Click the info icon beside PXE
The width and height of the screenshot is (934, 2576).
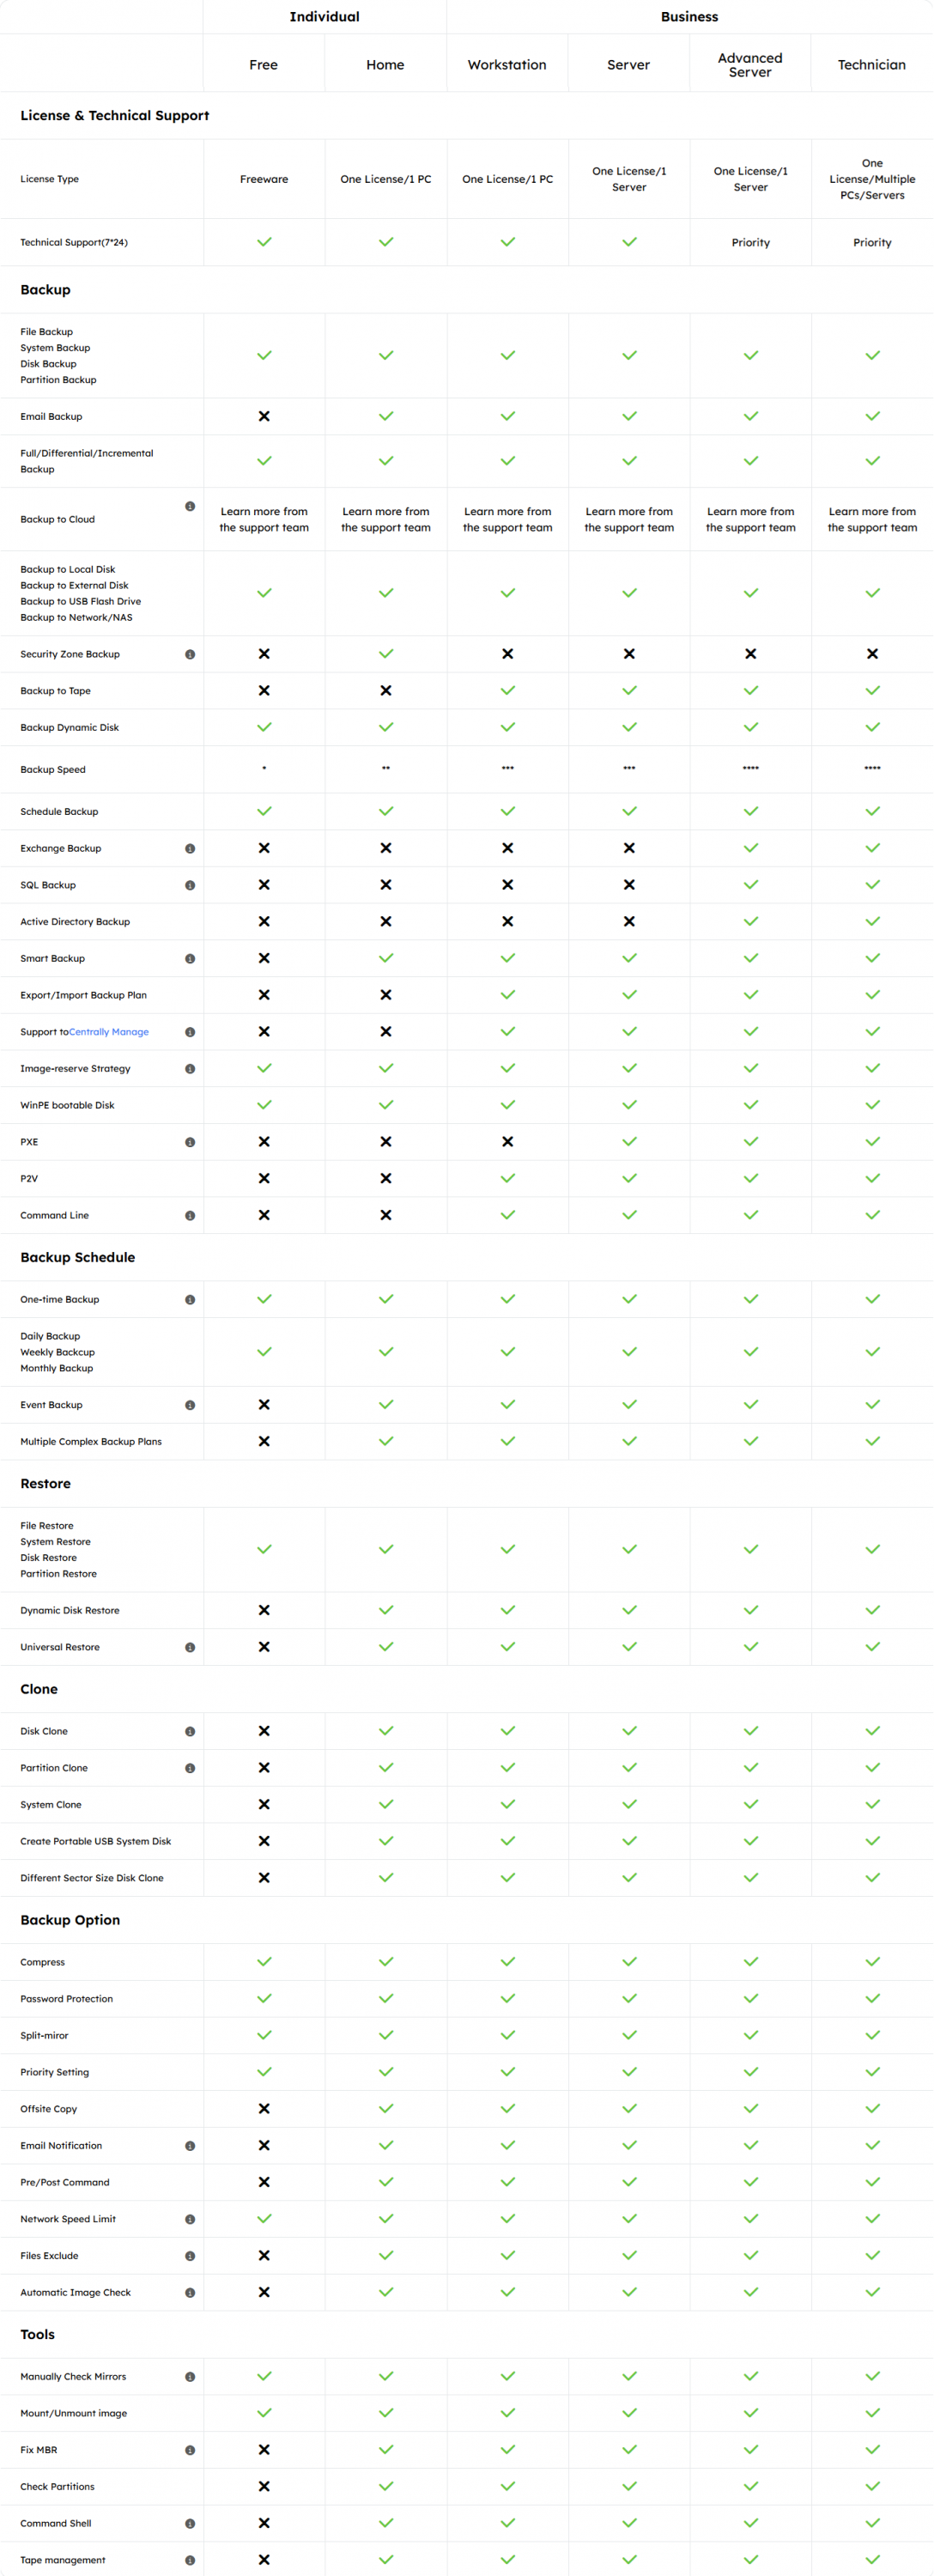point(190,1142)
